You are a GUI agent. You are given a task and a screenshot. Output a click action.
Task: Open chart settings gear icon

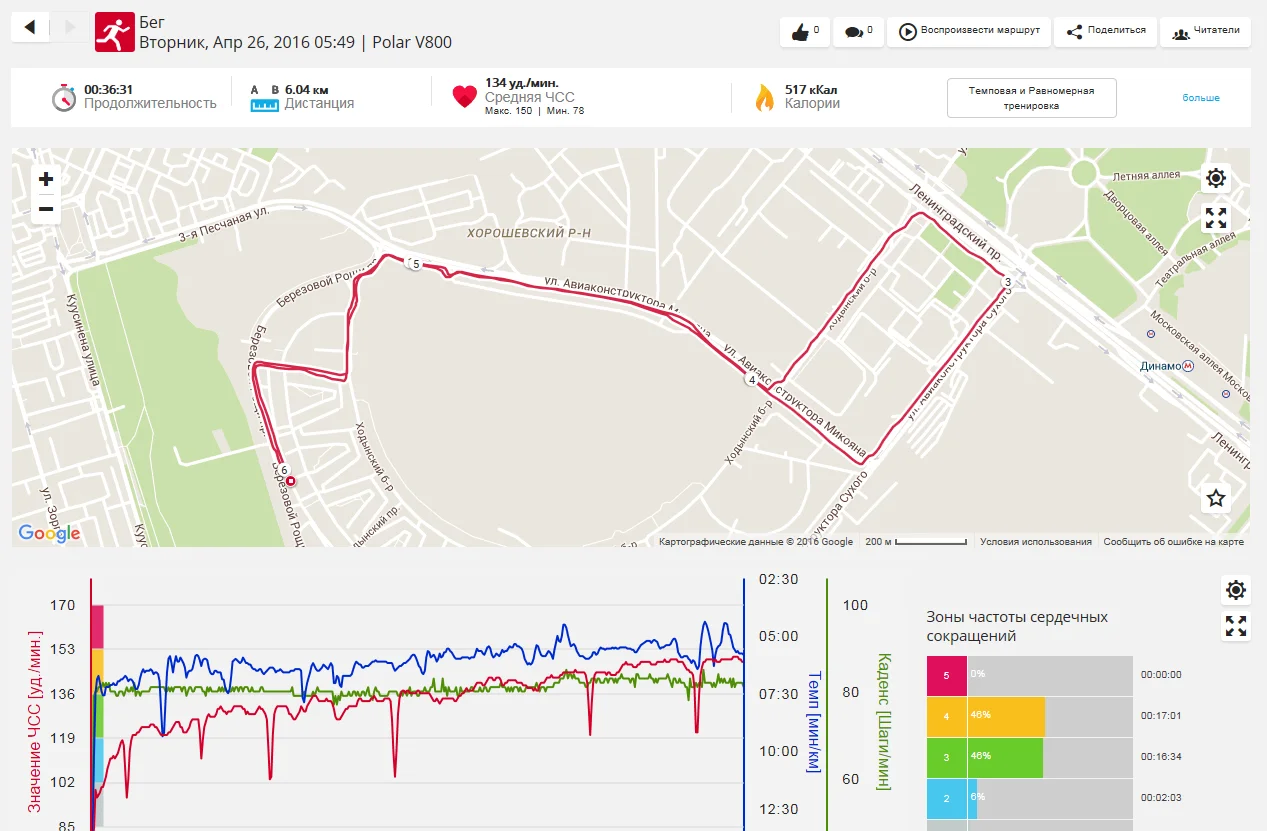pyautogui.click(x=1236, y=590)
